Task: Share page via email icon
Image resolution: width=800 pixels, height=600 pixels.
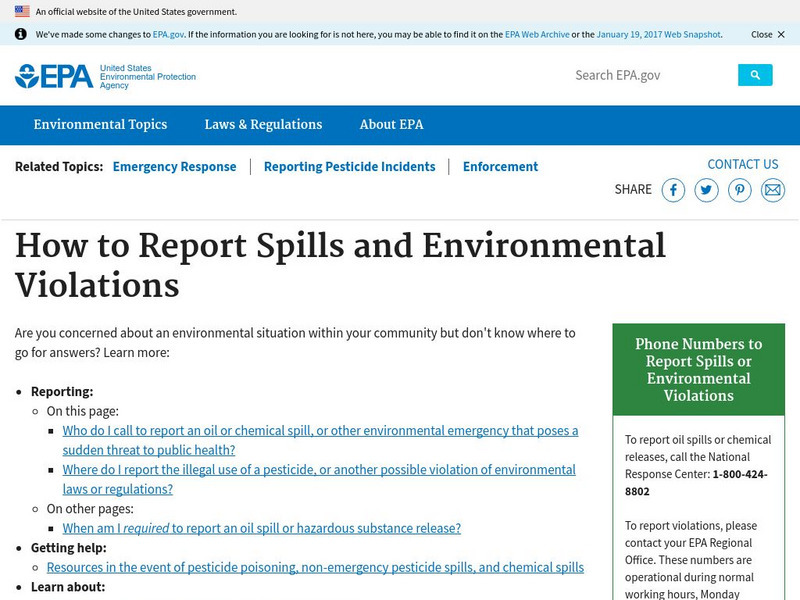Action: pos(772,190)
